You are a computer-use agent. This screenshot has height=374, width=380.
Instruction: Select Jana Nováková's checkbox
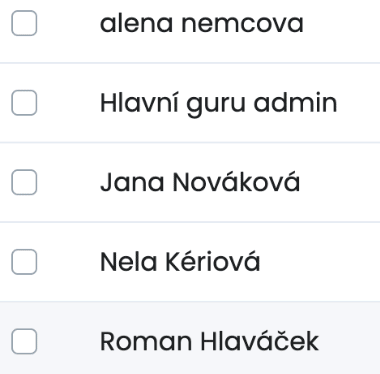24,182
